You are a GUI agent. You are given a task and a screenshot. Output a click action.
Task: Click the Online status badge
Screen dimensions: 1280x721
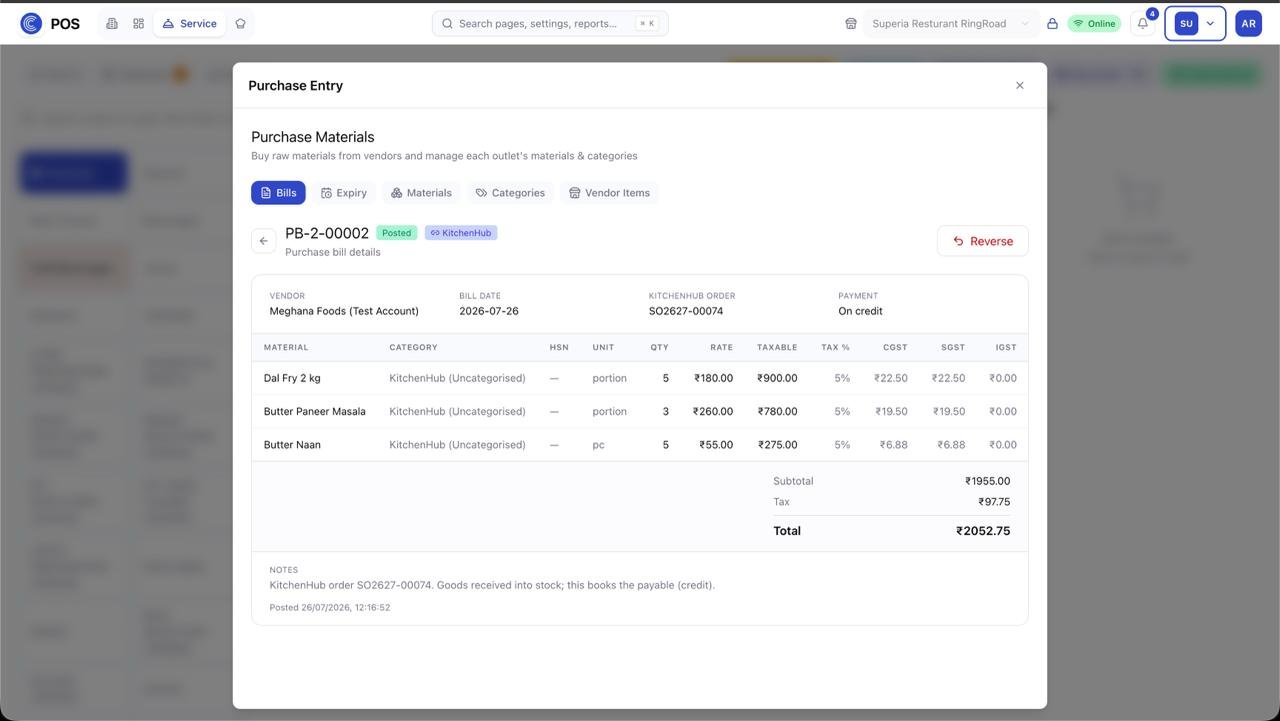pos(1094,23)
